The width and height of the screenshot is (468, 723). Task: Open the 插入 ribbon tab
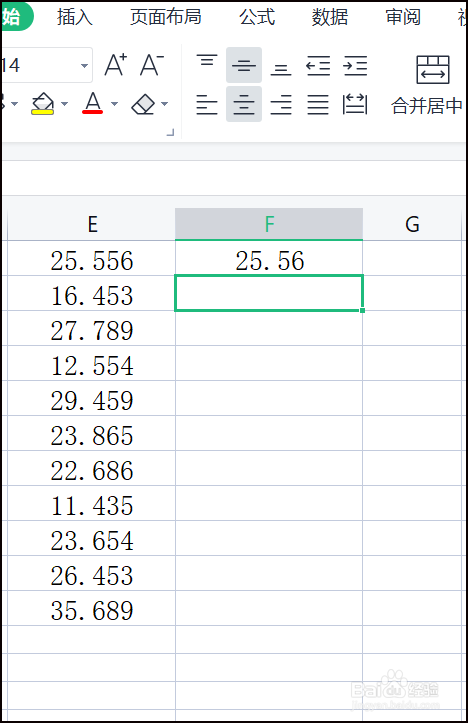[x=74, y=17]
